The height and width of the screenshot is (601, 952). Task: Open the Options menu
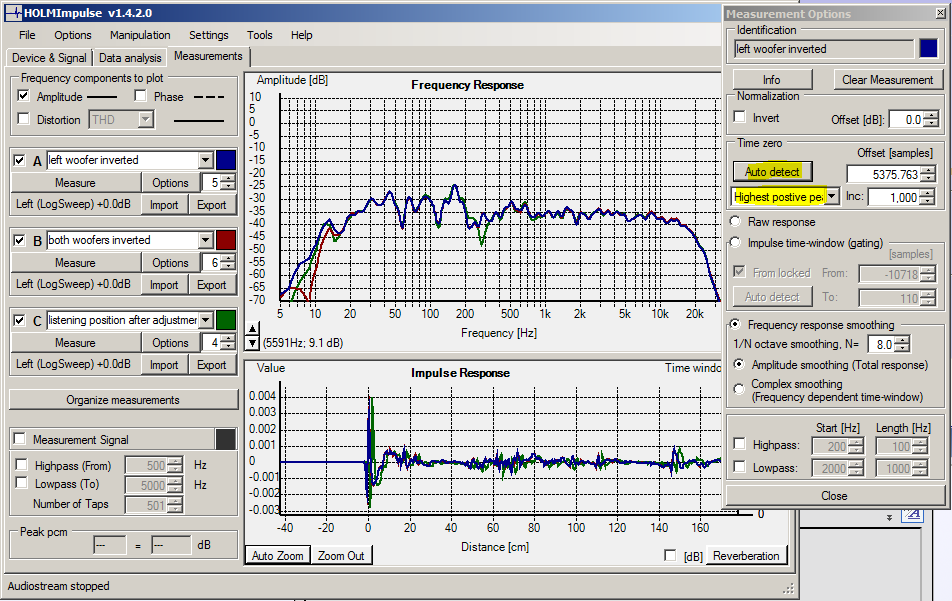(73, 35)
